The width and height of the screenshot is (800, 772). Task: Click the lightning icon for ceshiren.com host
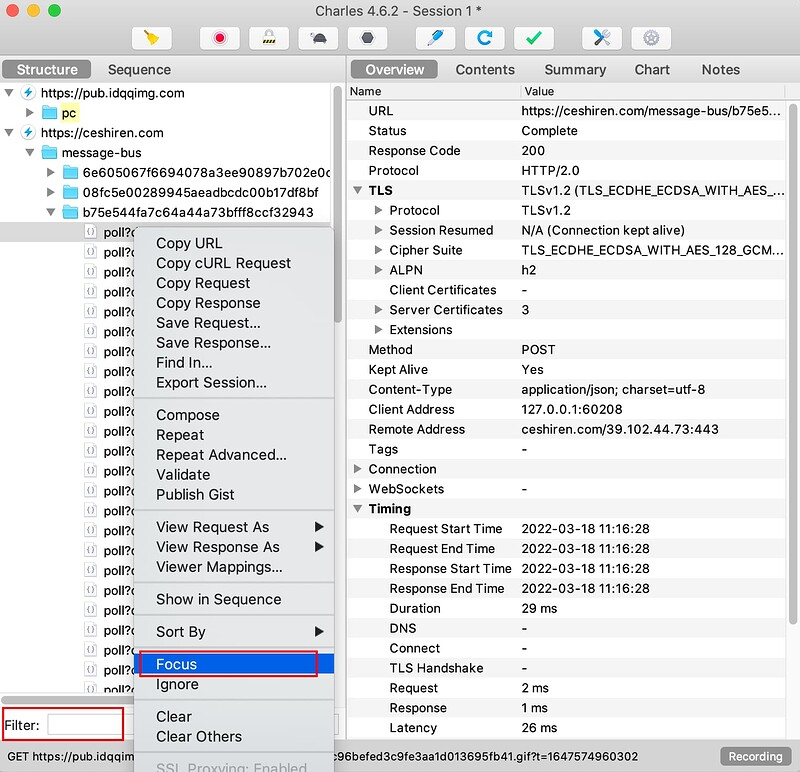(28, 133)
